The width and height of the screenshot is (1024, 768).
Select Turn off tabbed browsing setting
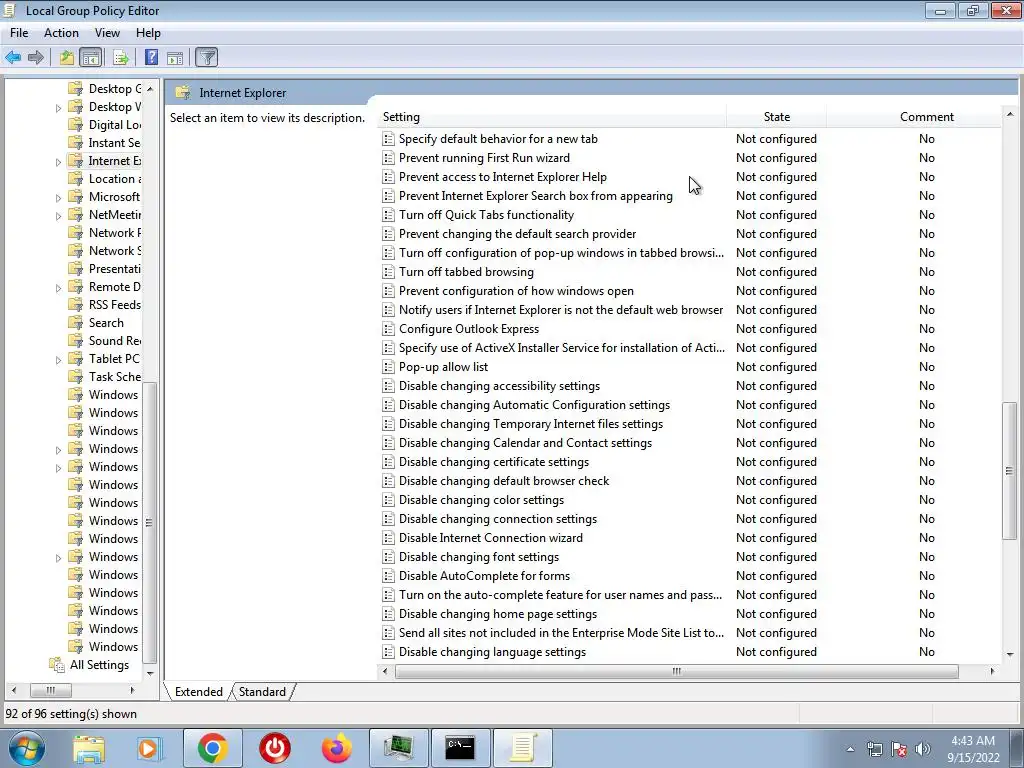(x=466, y=272)
